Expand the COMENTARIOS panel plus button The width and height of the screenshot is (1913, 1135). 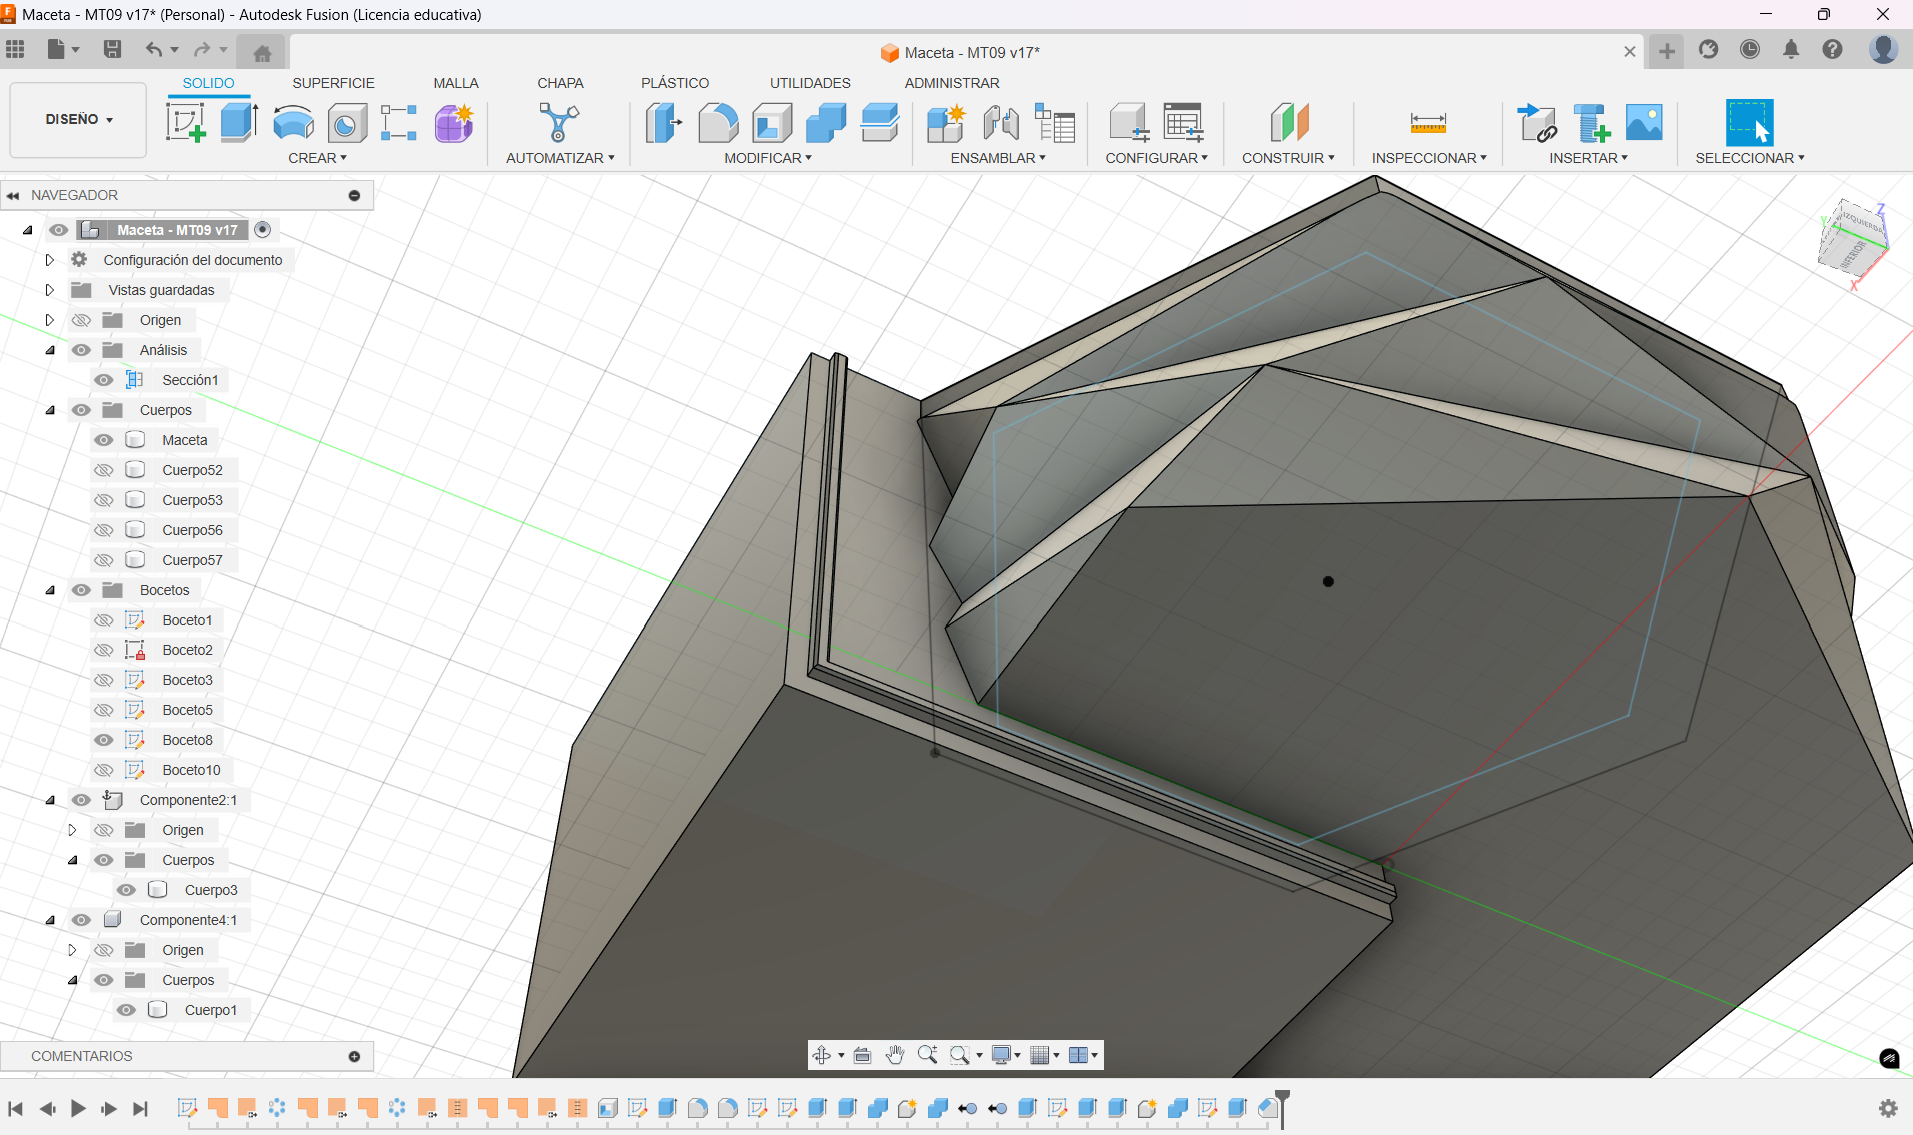354,1056
